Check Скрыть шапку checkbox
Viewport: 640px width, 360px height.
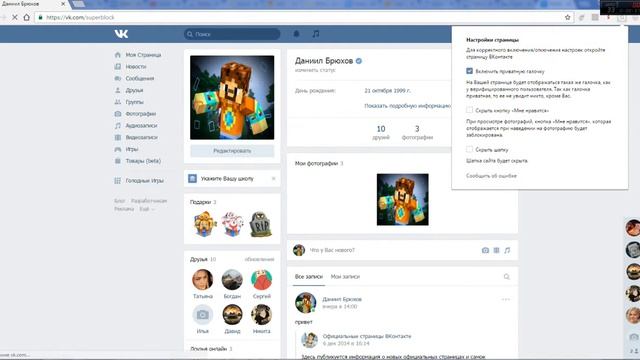[469, 149]
